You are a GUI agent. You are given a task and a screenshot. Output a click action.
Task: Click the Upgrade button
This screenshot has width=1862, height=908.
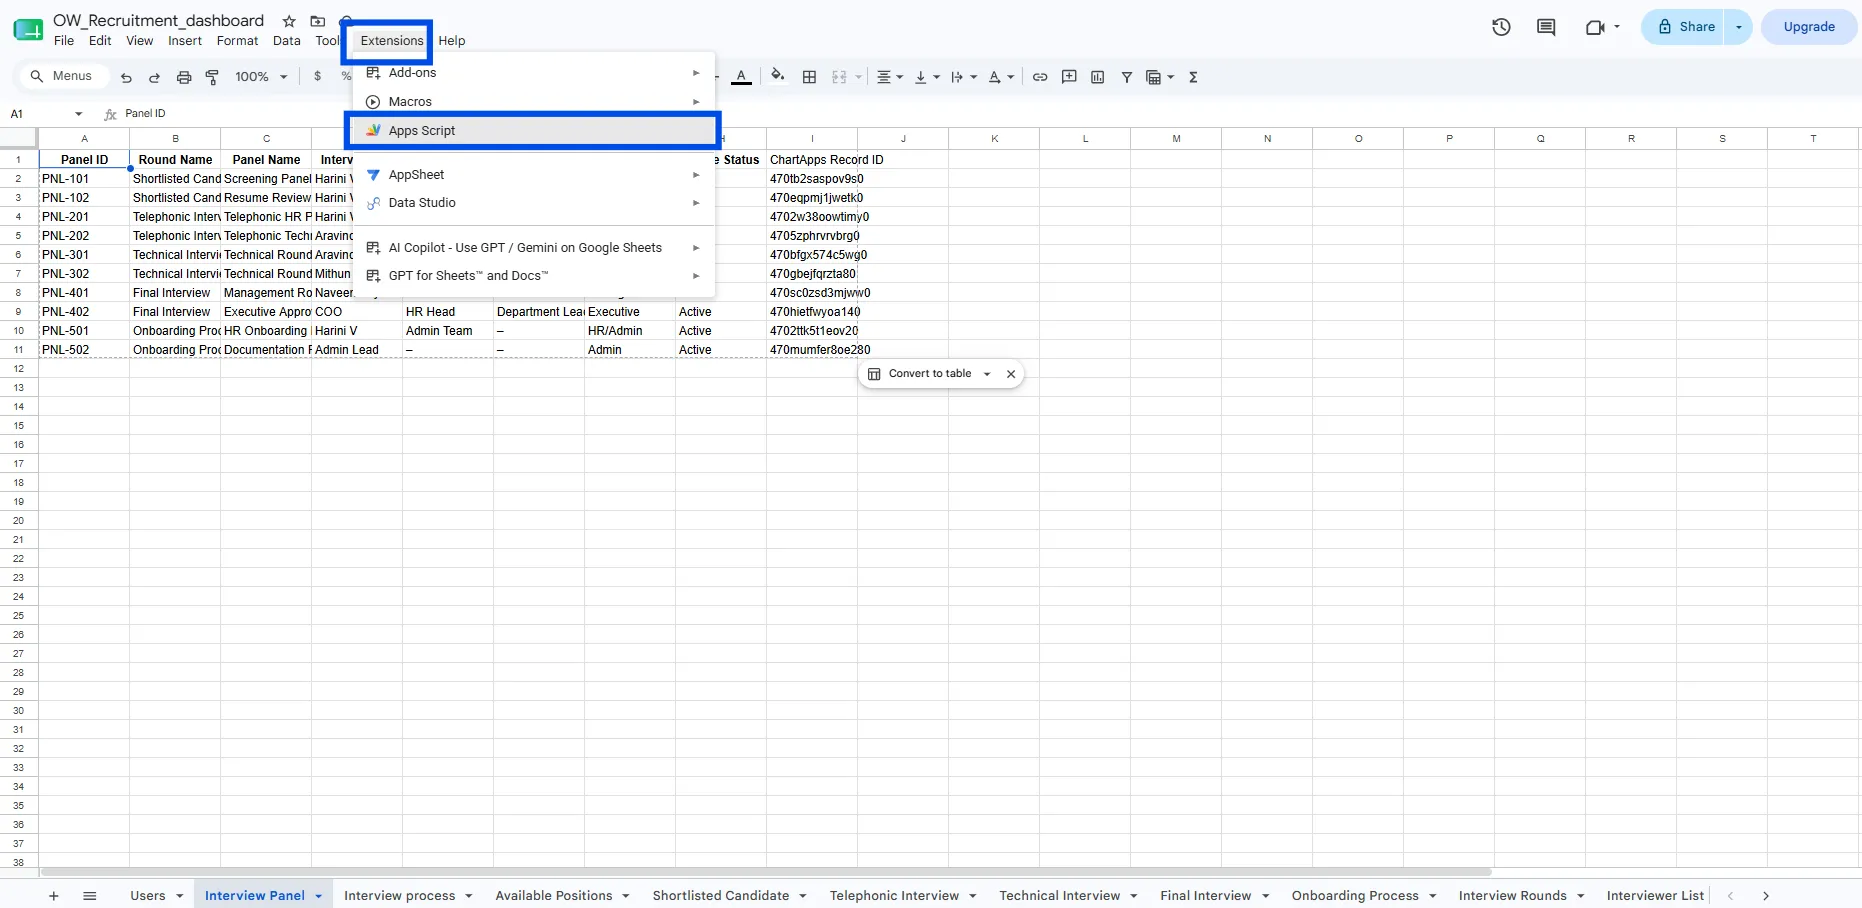[x=1809, y=27]
